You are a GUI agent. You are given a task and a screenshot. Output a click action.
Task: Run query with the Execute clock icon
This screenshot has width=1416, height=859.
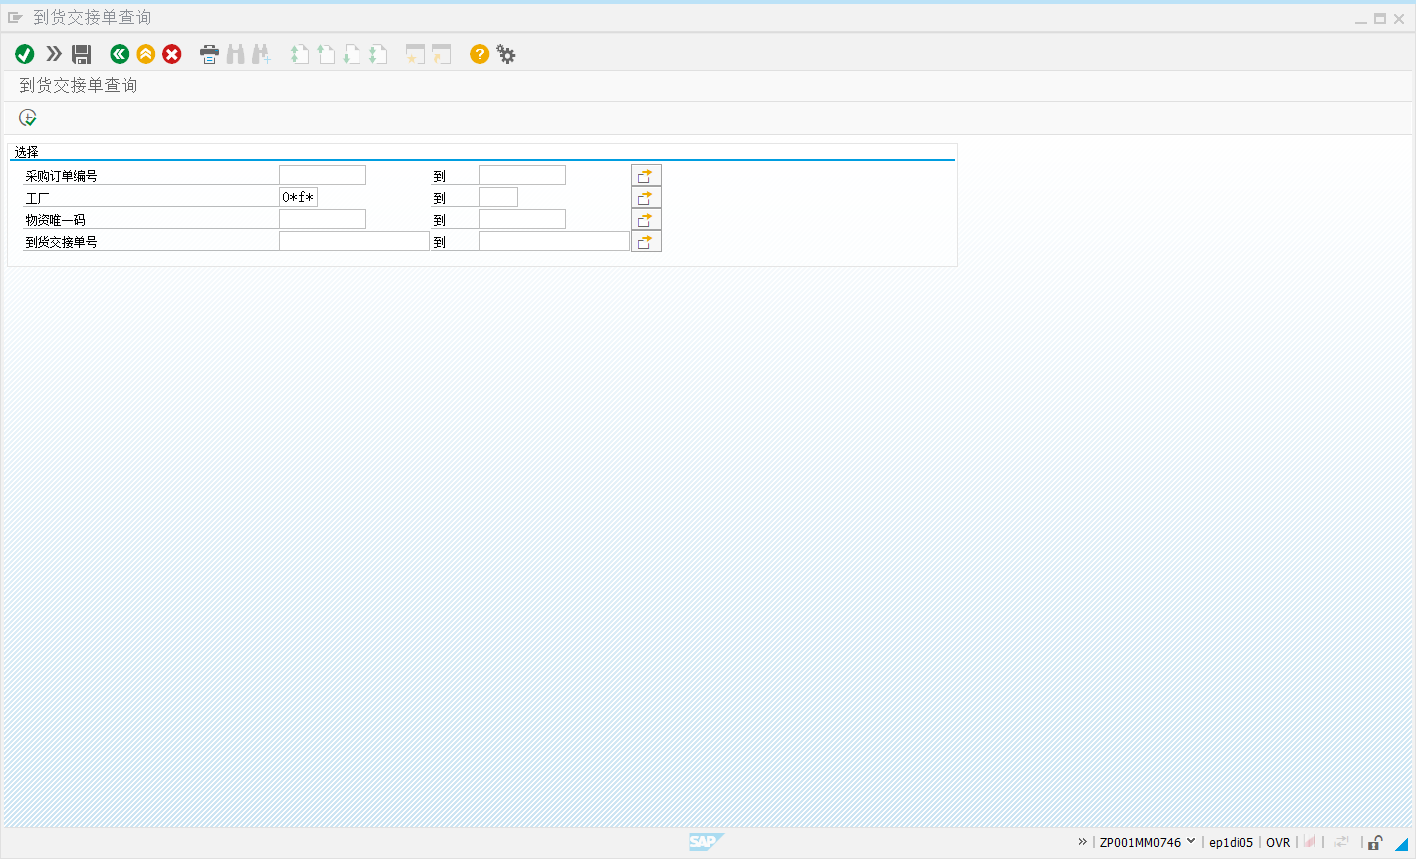tap(28, 118)
